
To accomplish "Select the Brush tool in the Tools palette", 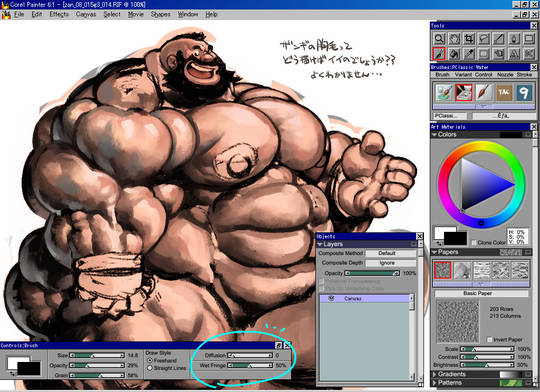I will coord(439,53).
